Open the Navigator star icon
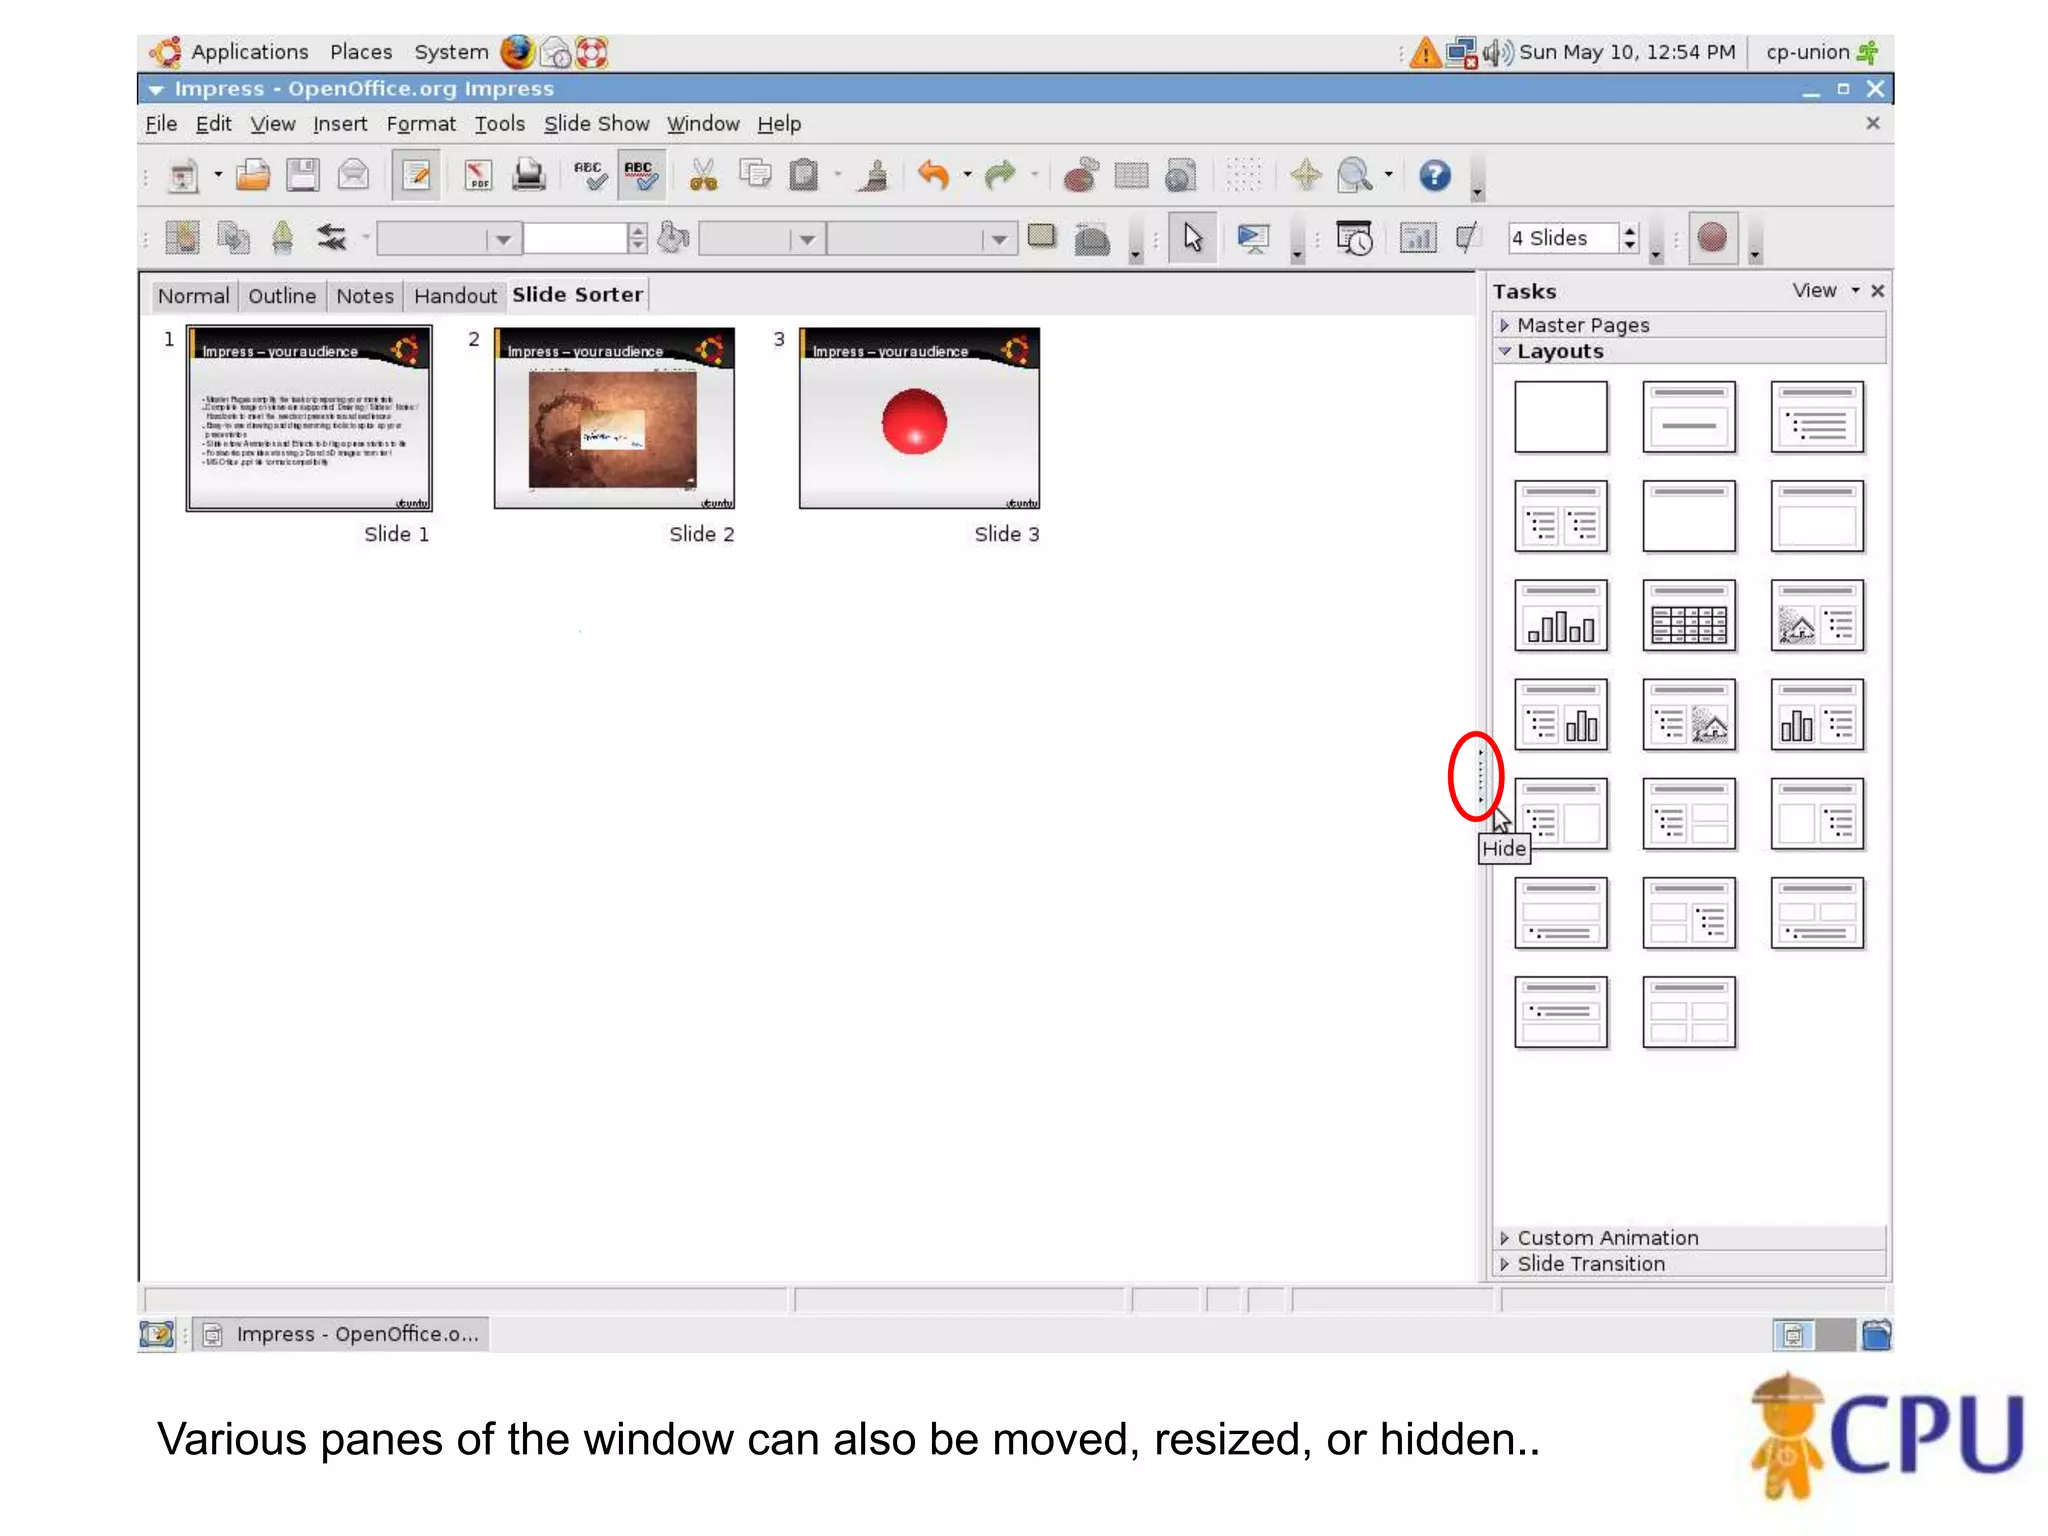The width and height of the screenshot is (2048, 1536). point(1305,176)
